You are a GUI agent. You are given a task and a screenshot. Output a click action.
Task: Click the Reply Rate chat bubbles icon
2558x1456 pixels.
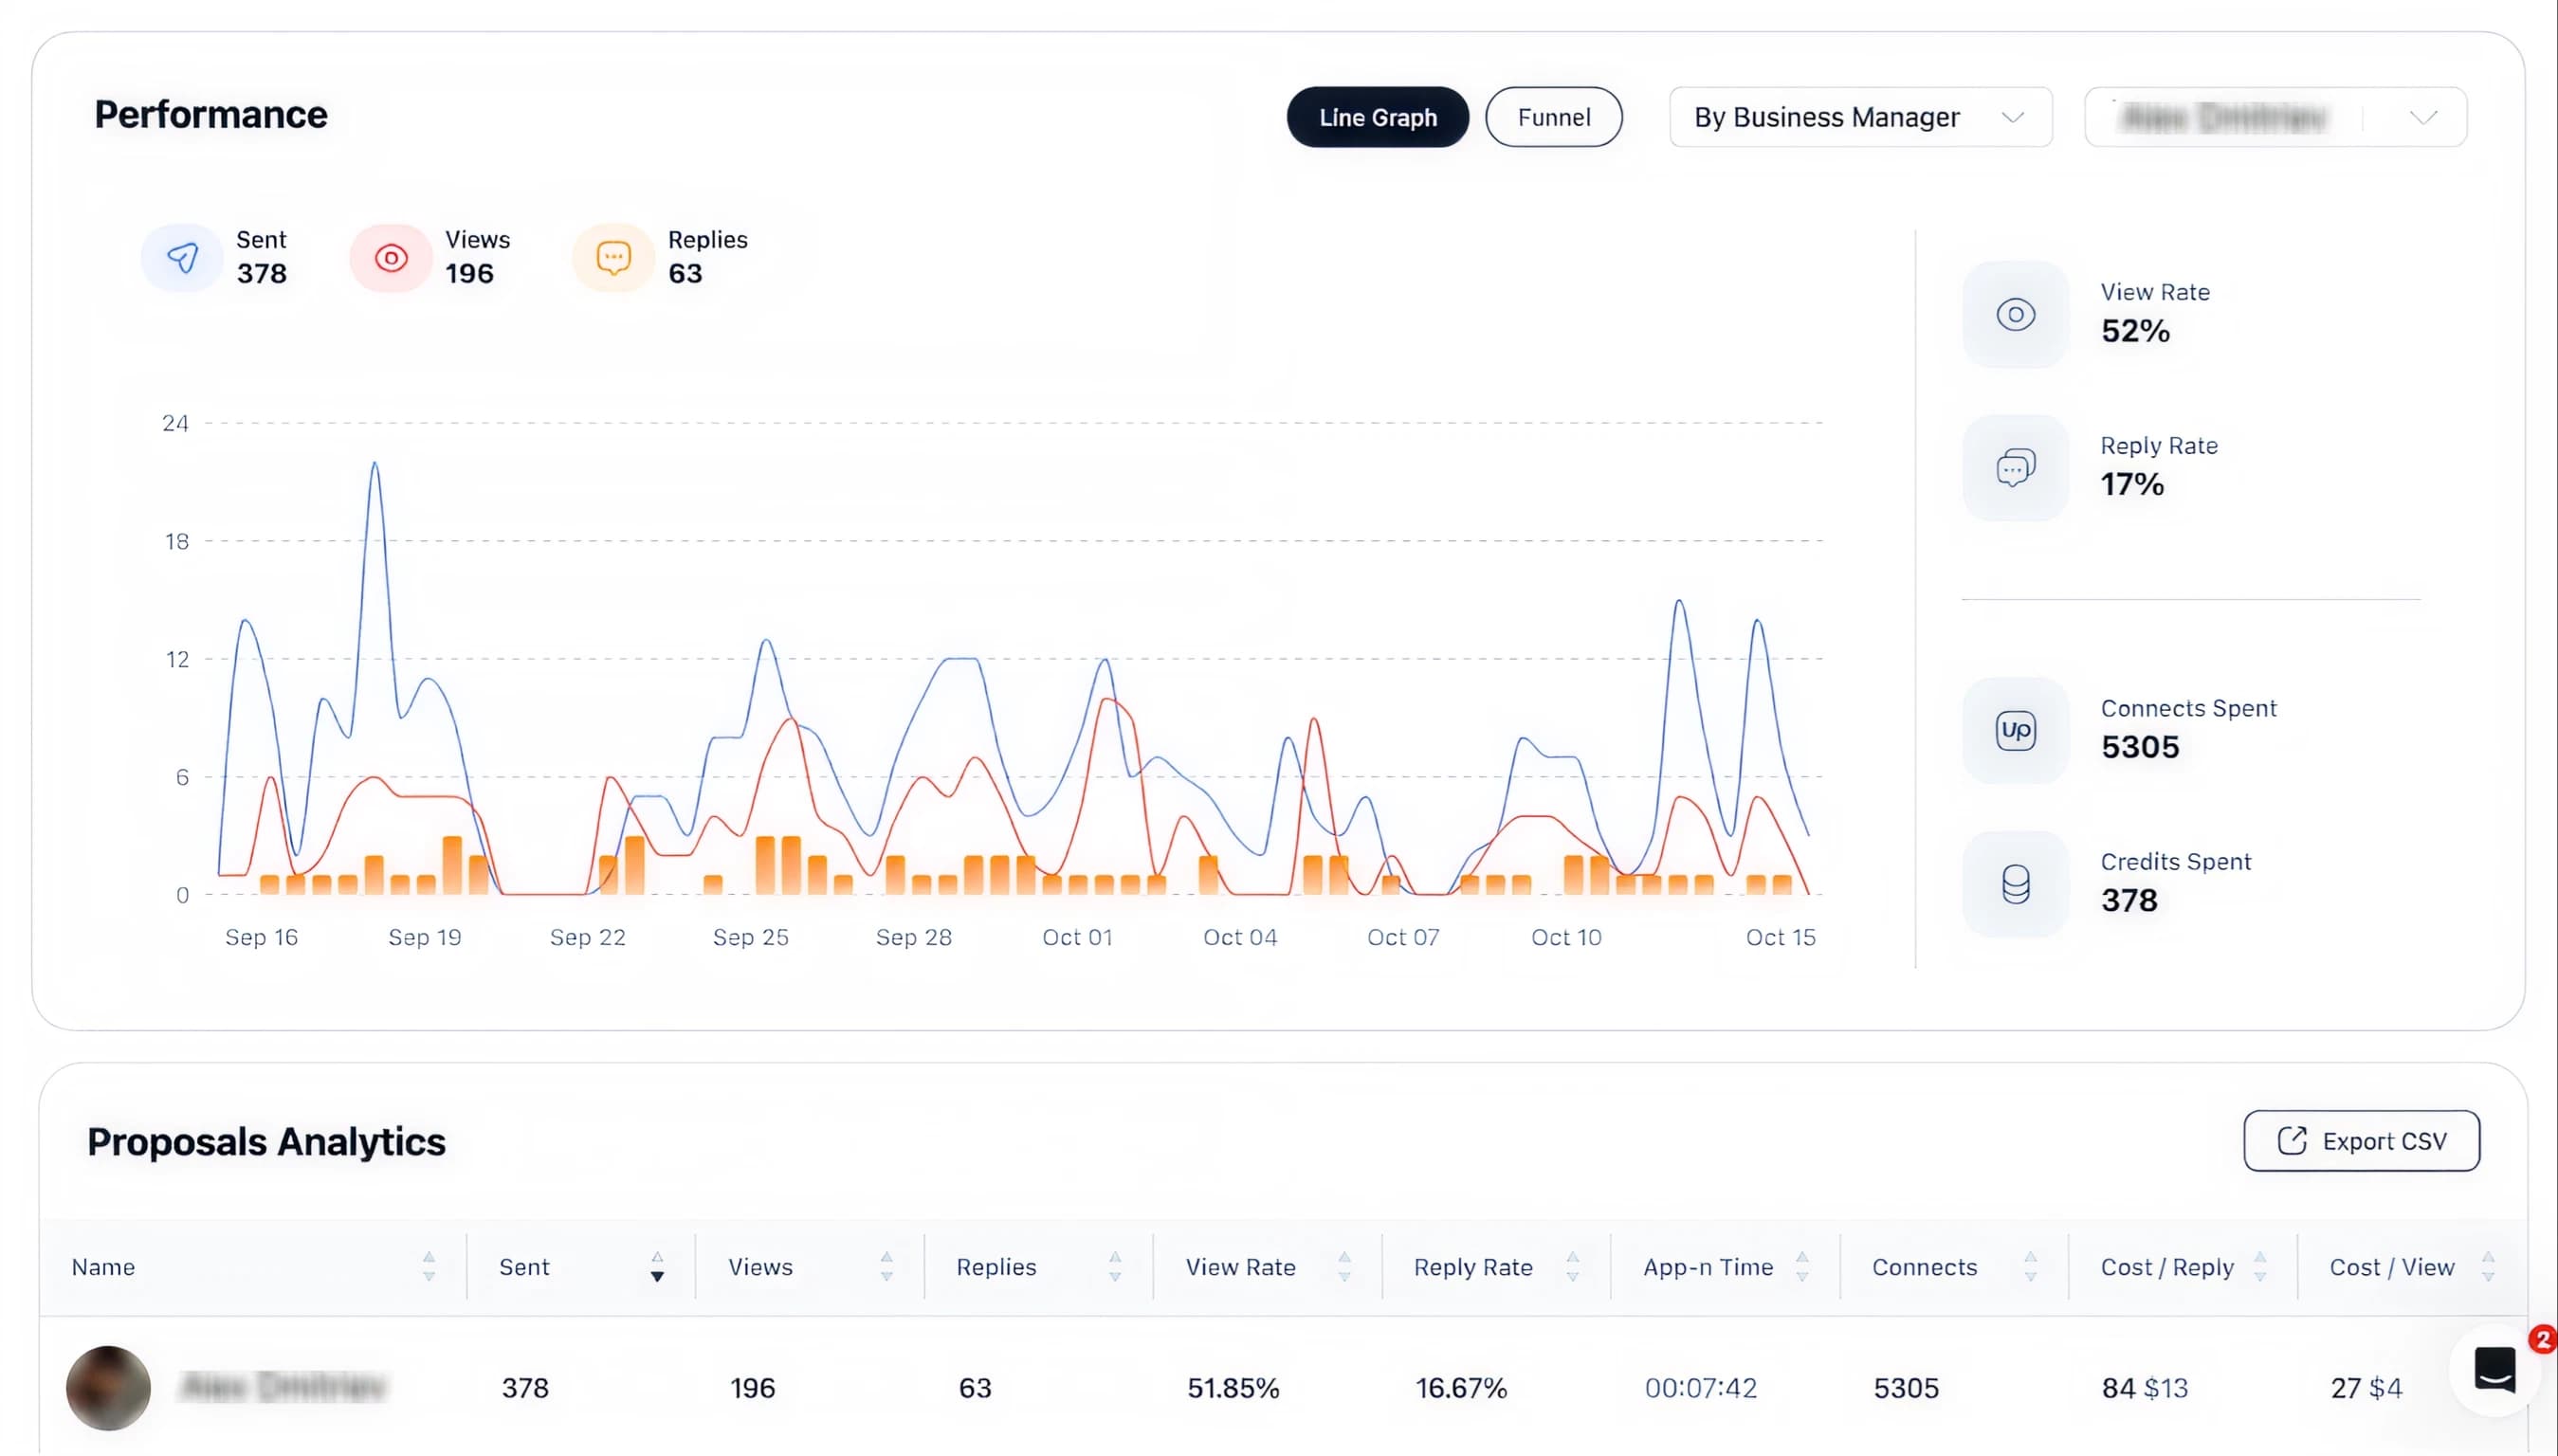click(x=2015, y=468)
